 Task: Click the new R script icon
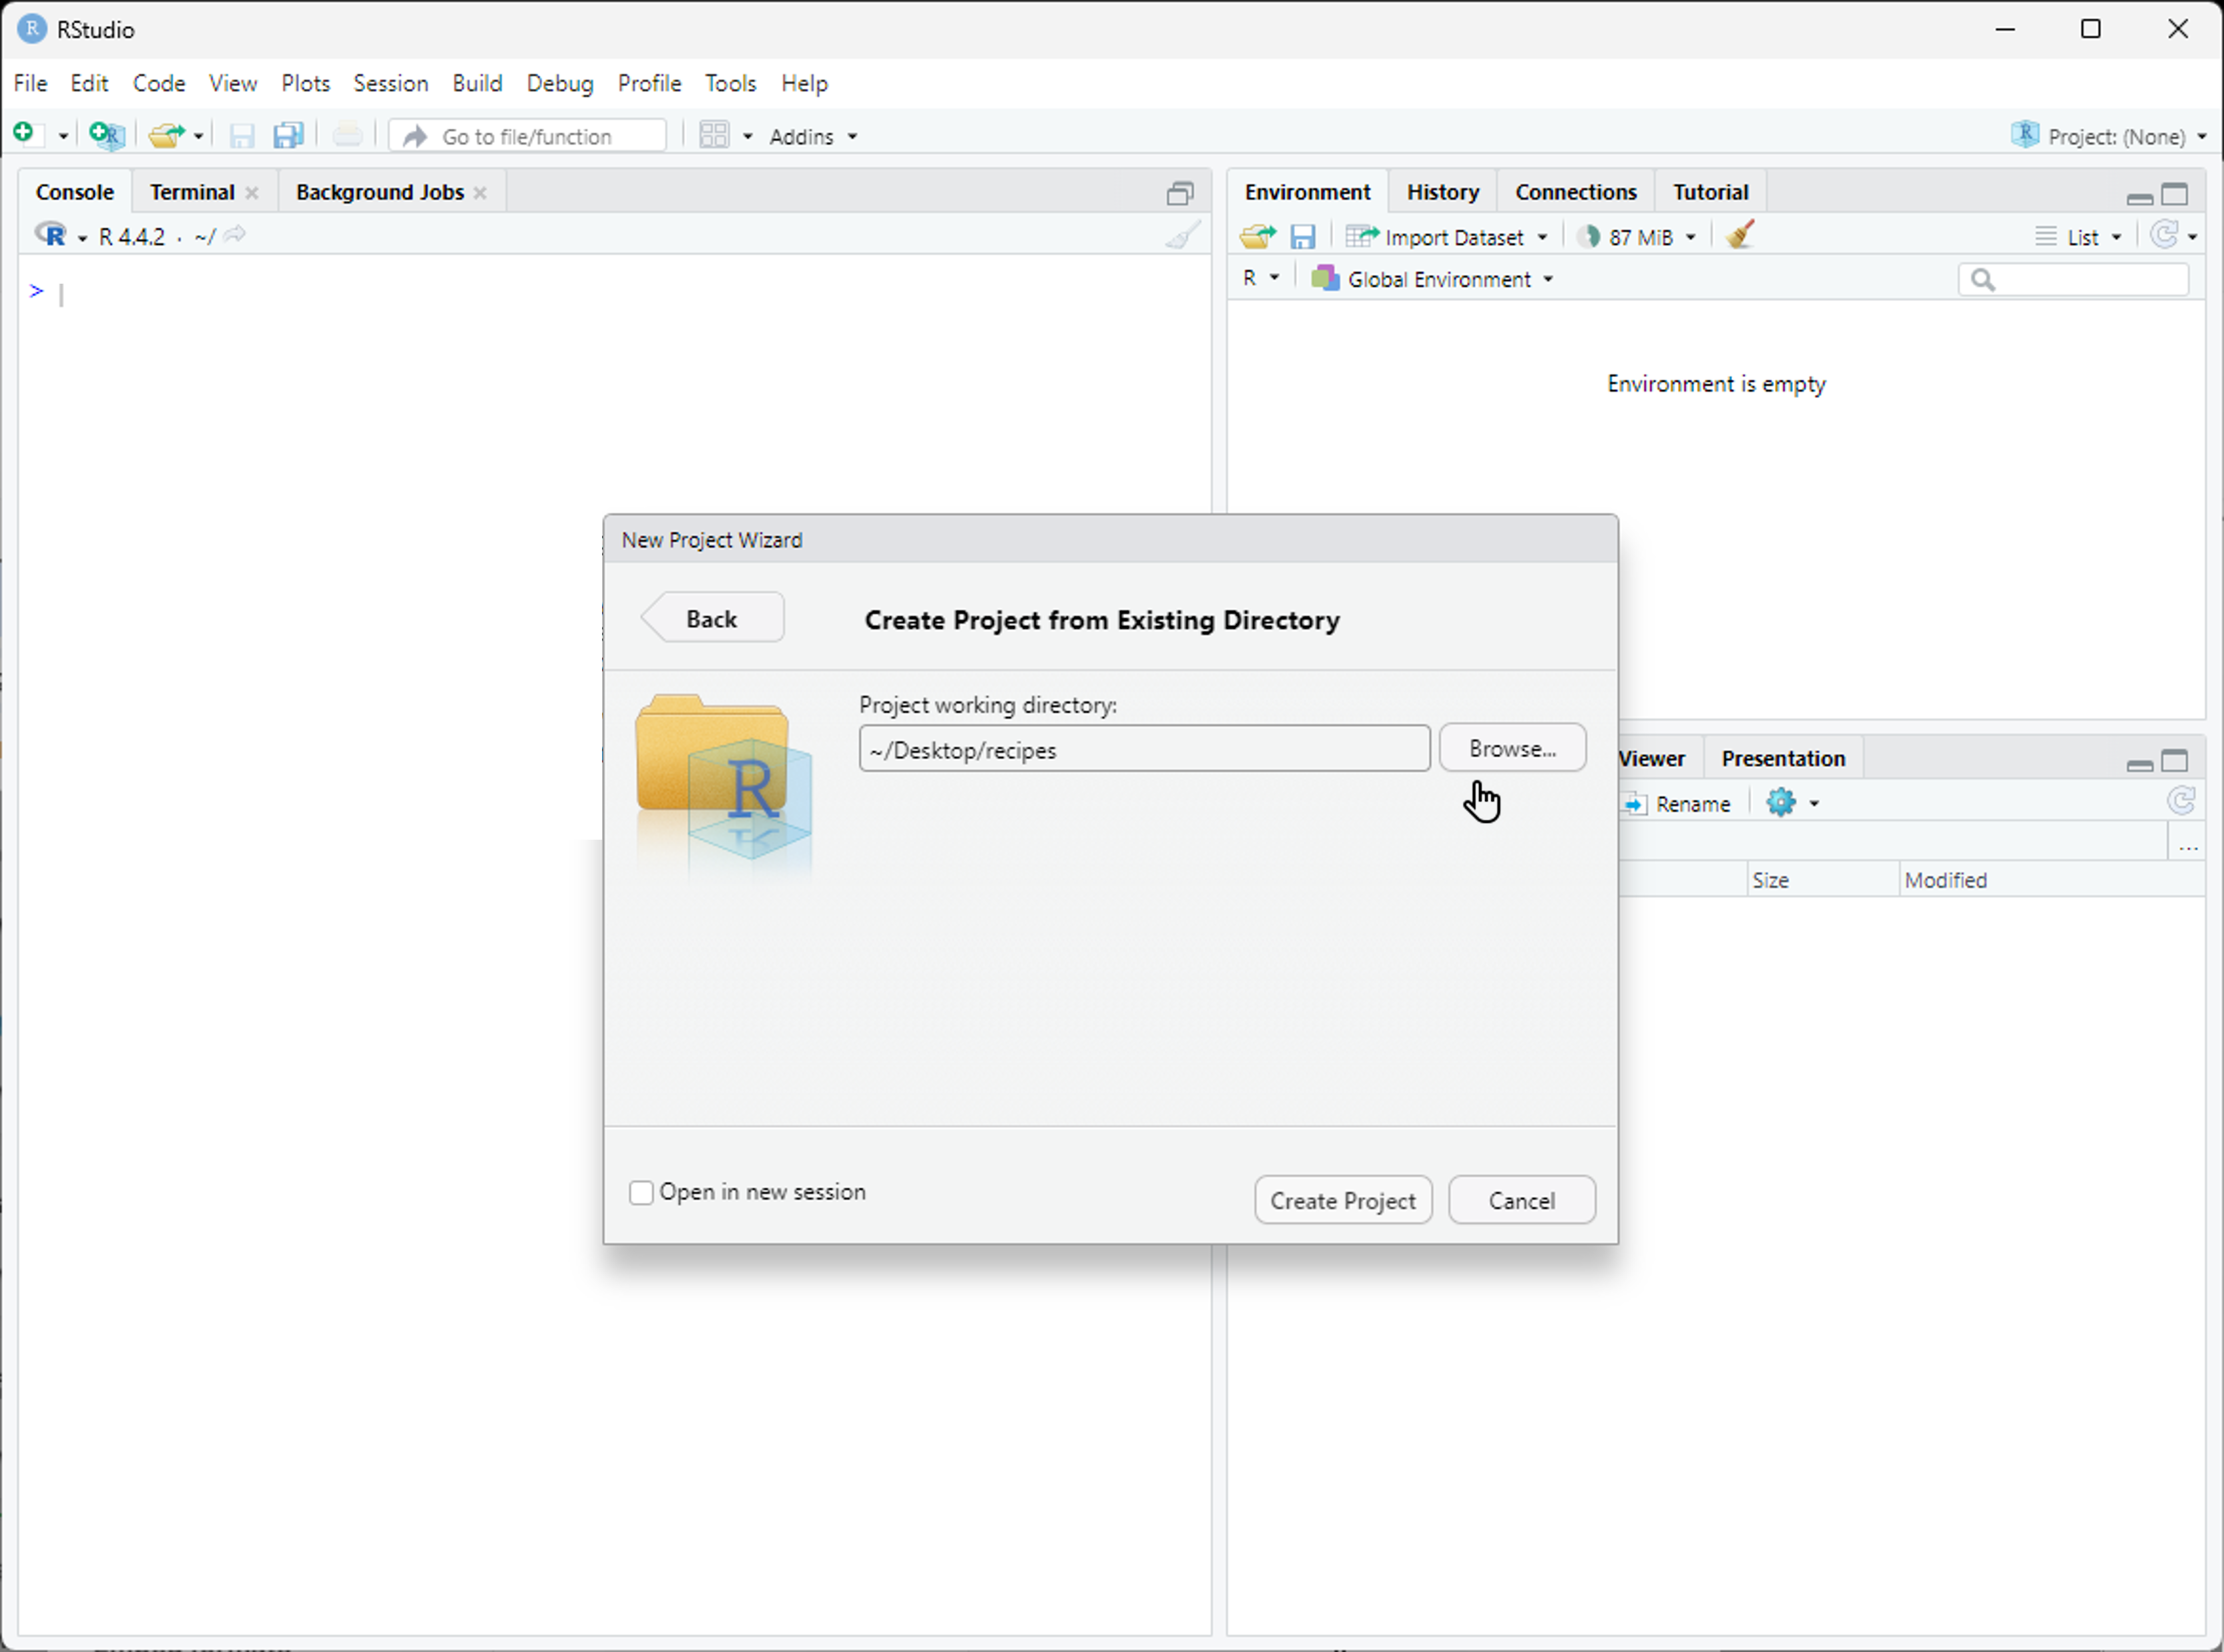click(31, 135)
